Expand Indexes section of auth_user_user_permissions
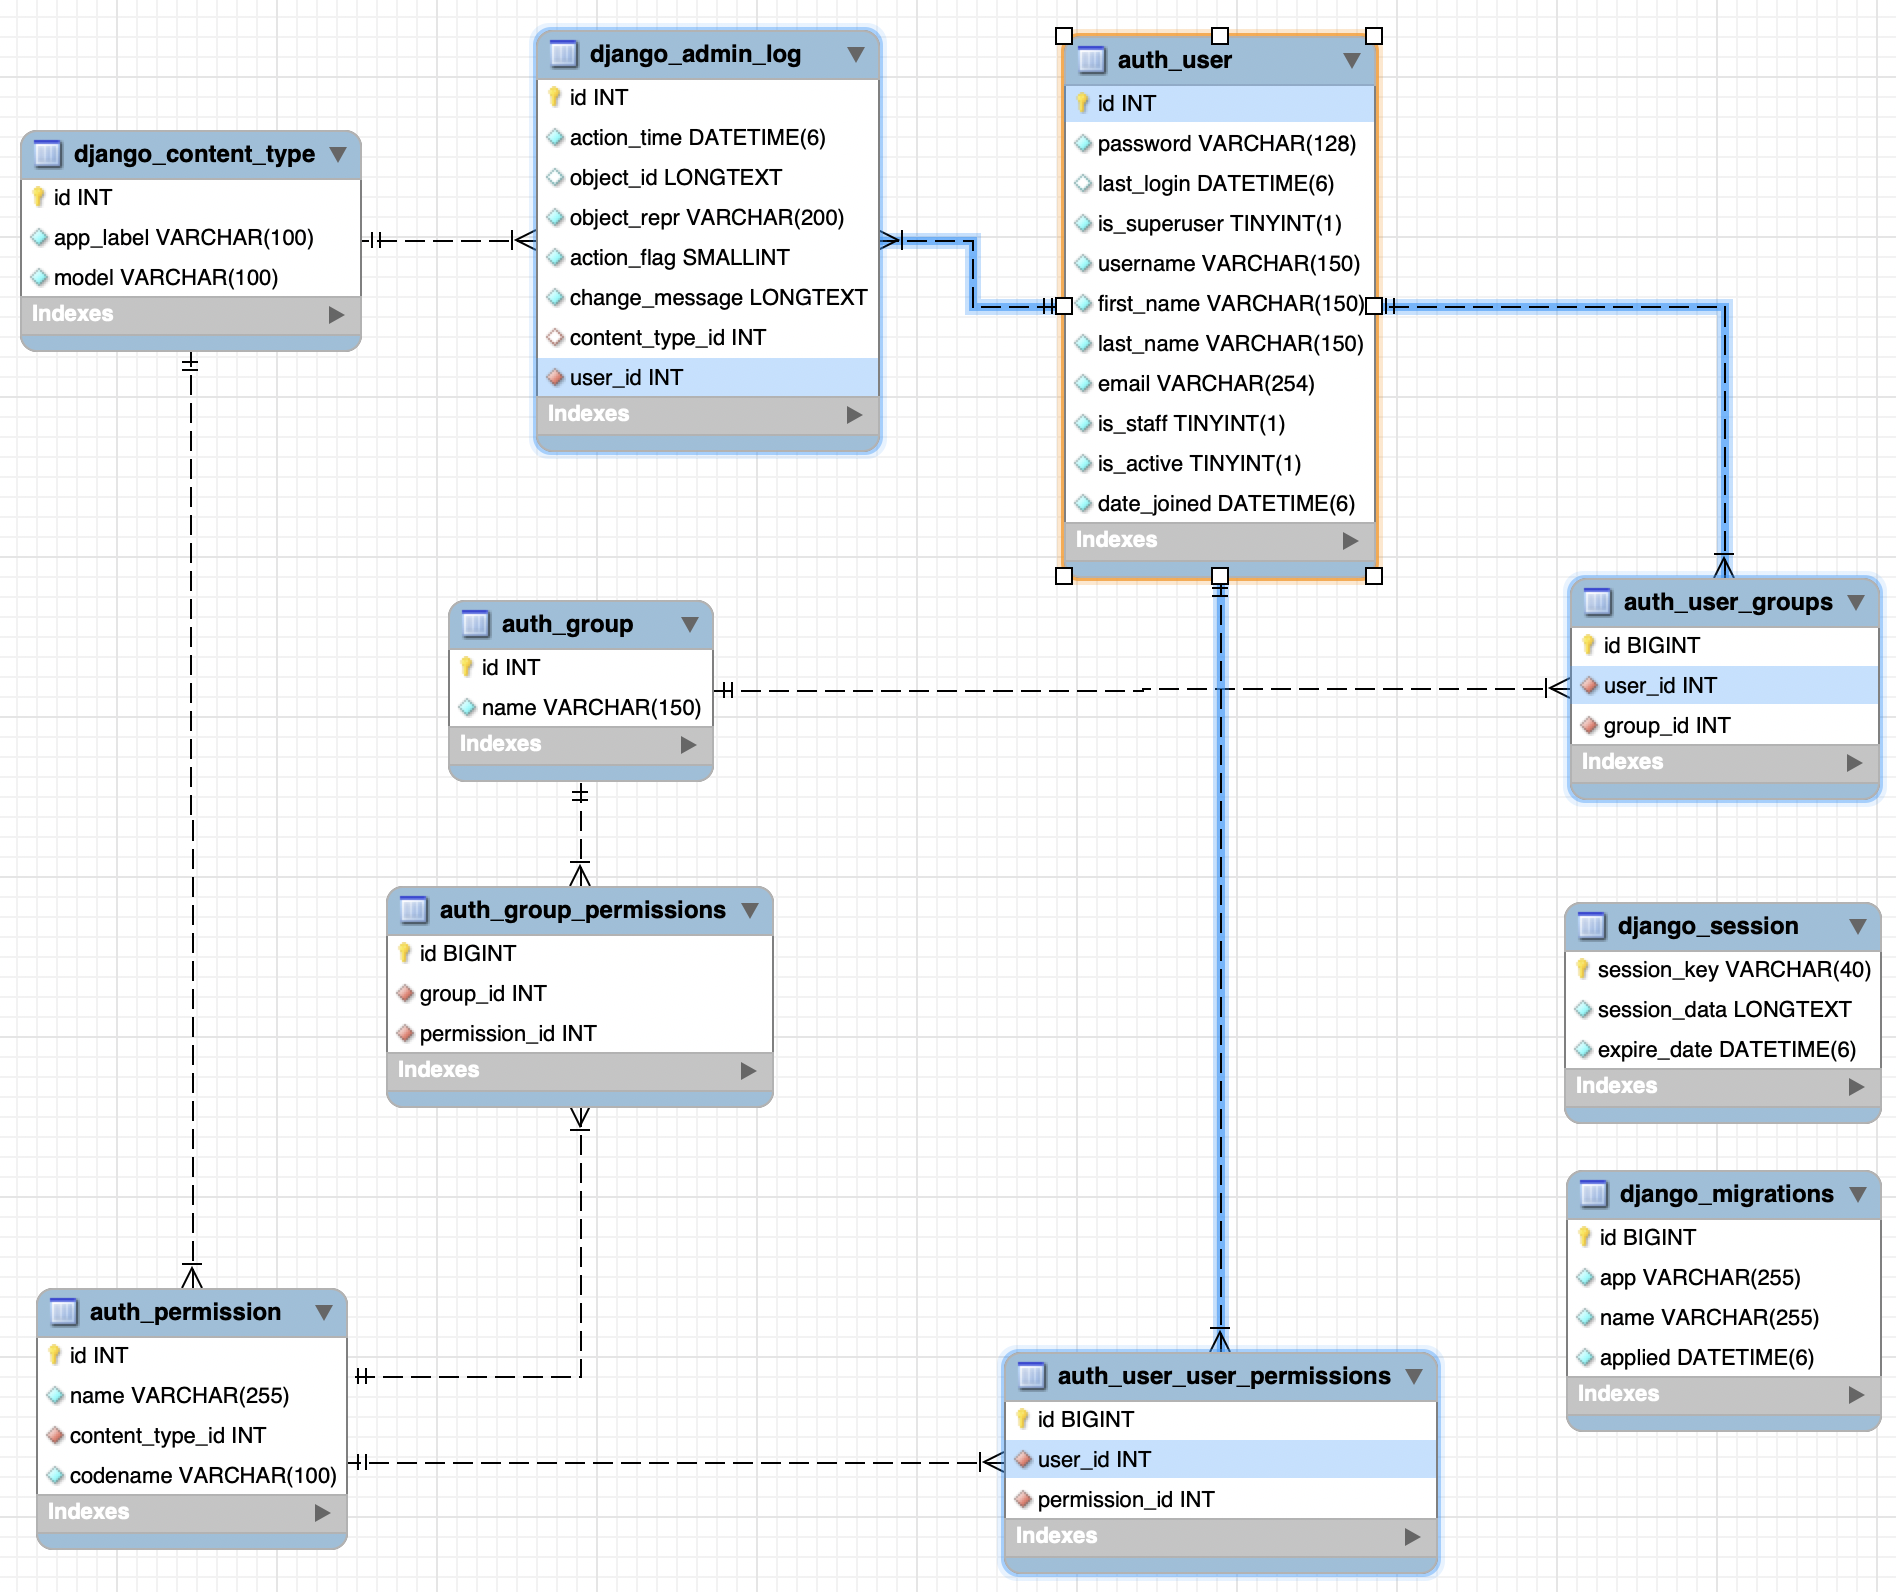 [x=1412, y=1536]
